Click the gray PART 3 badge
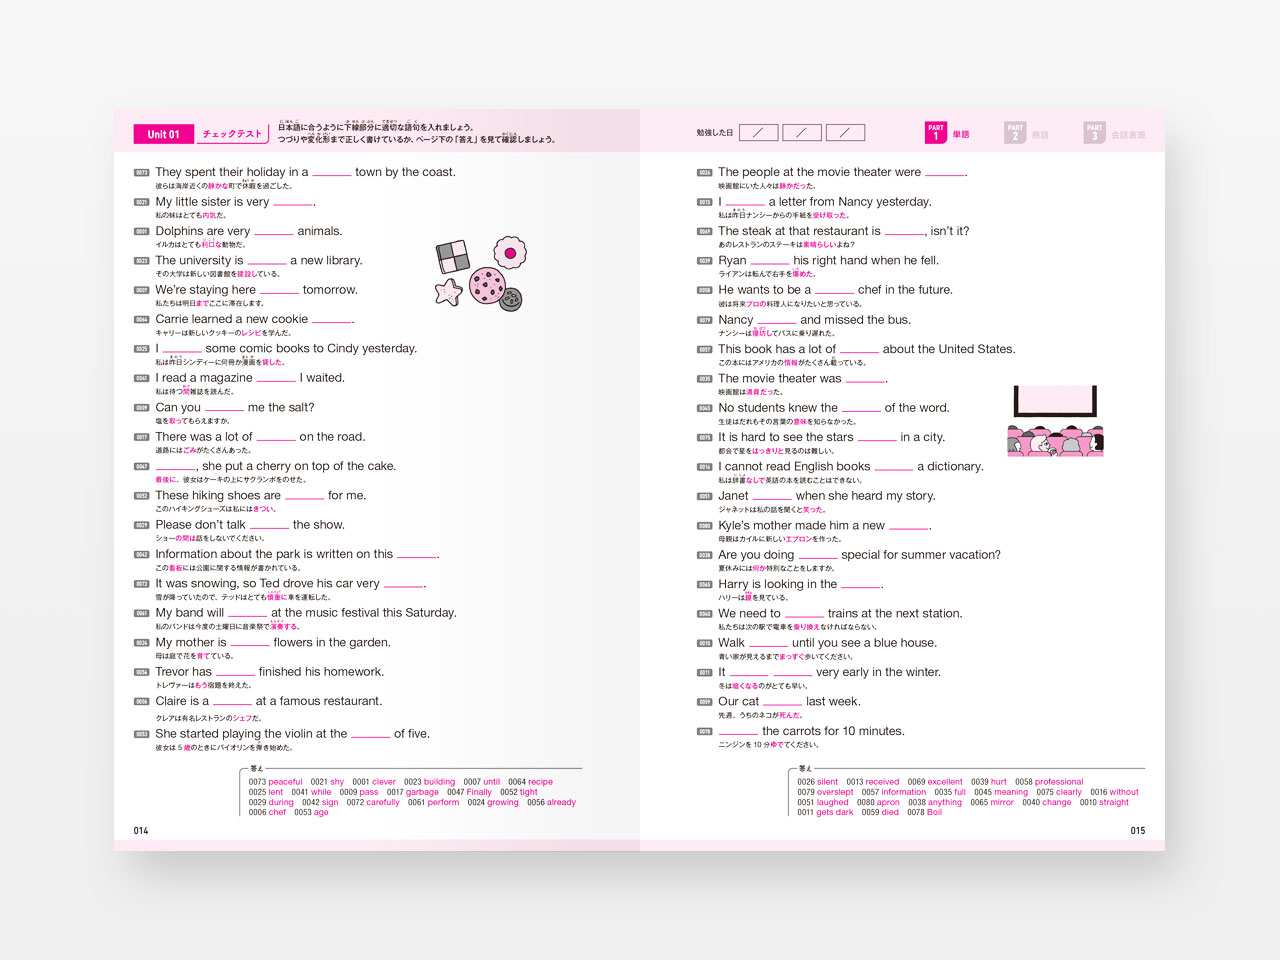Viewport: 1280px width, 960px height. click(x=1094, y=133)
